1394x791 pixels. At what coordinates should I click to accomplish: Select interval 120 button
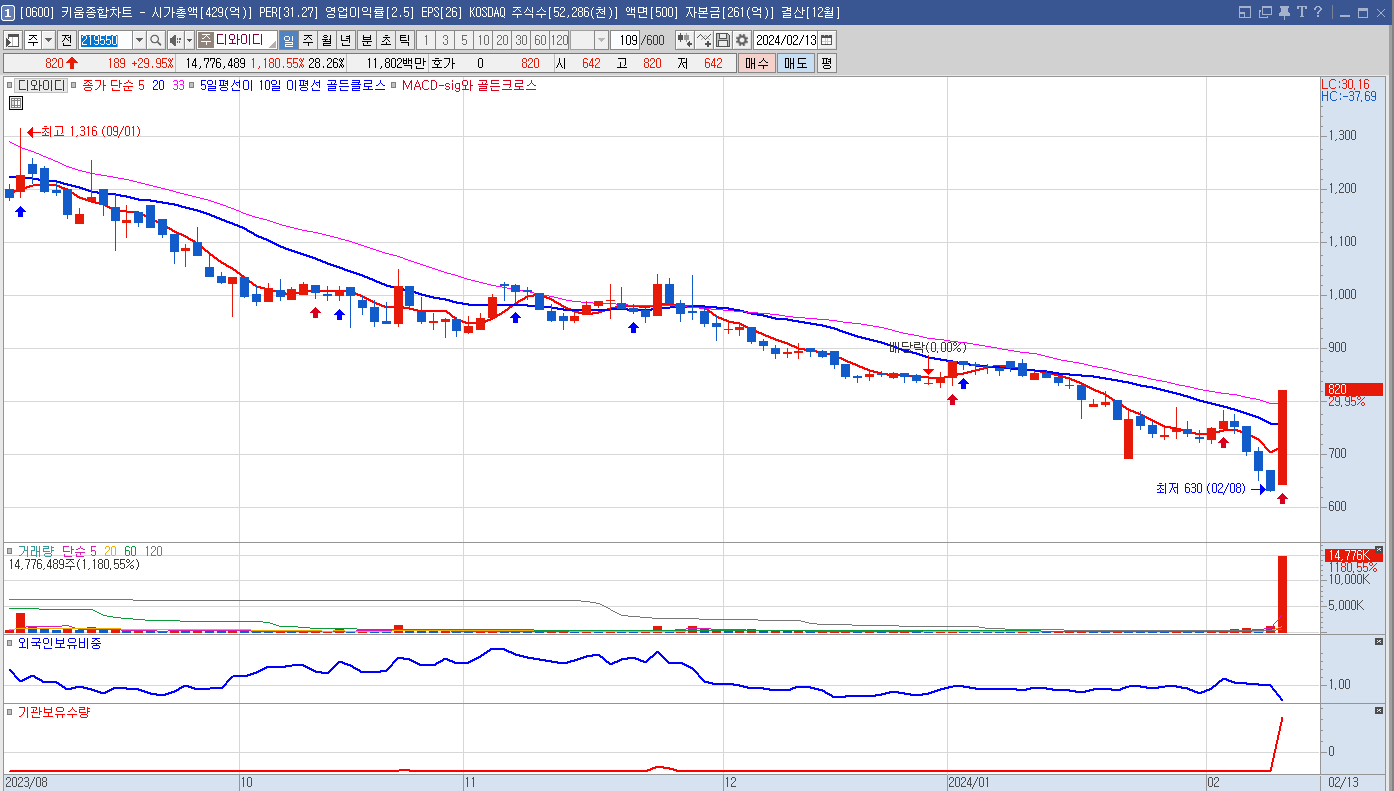click(x=559, y=40)
